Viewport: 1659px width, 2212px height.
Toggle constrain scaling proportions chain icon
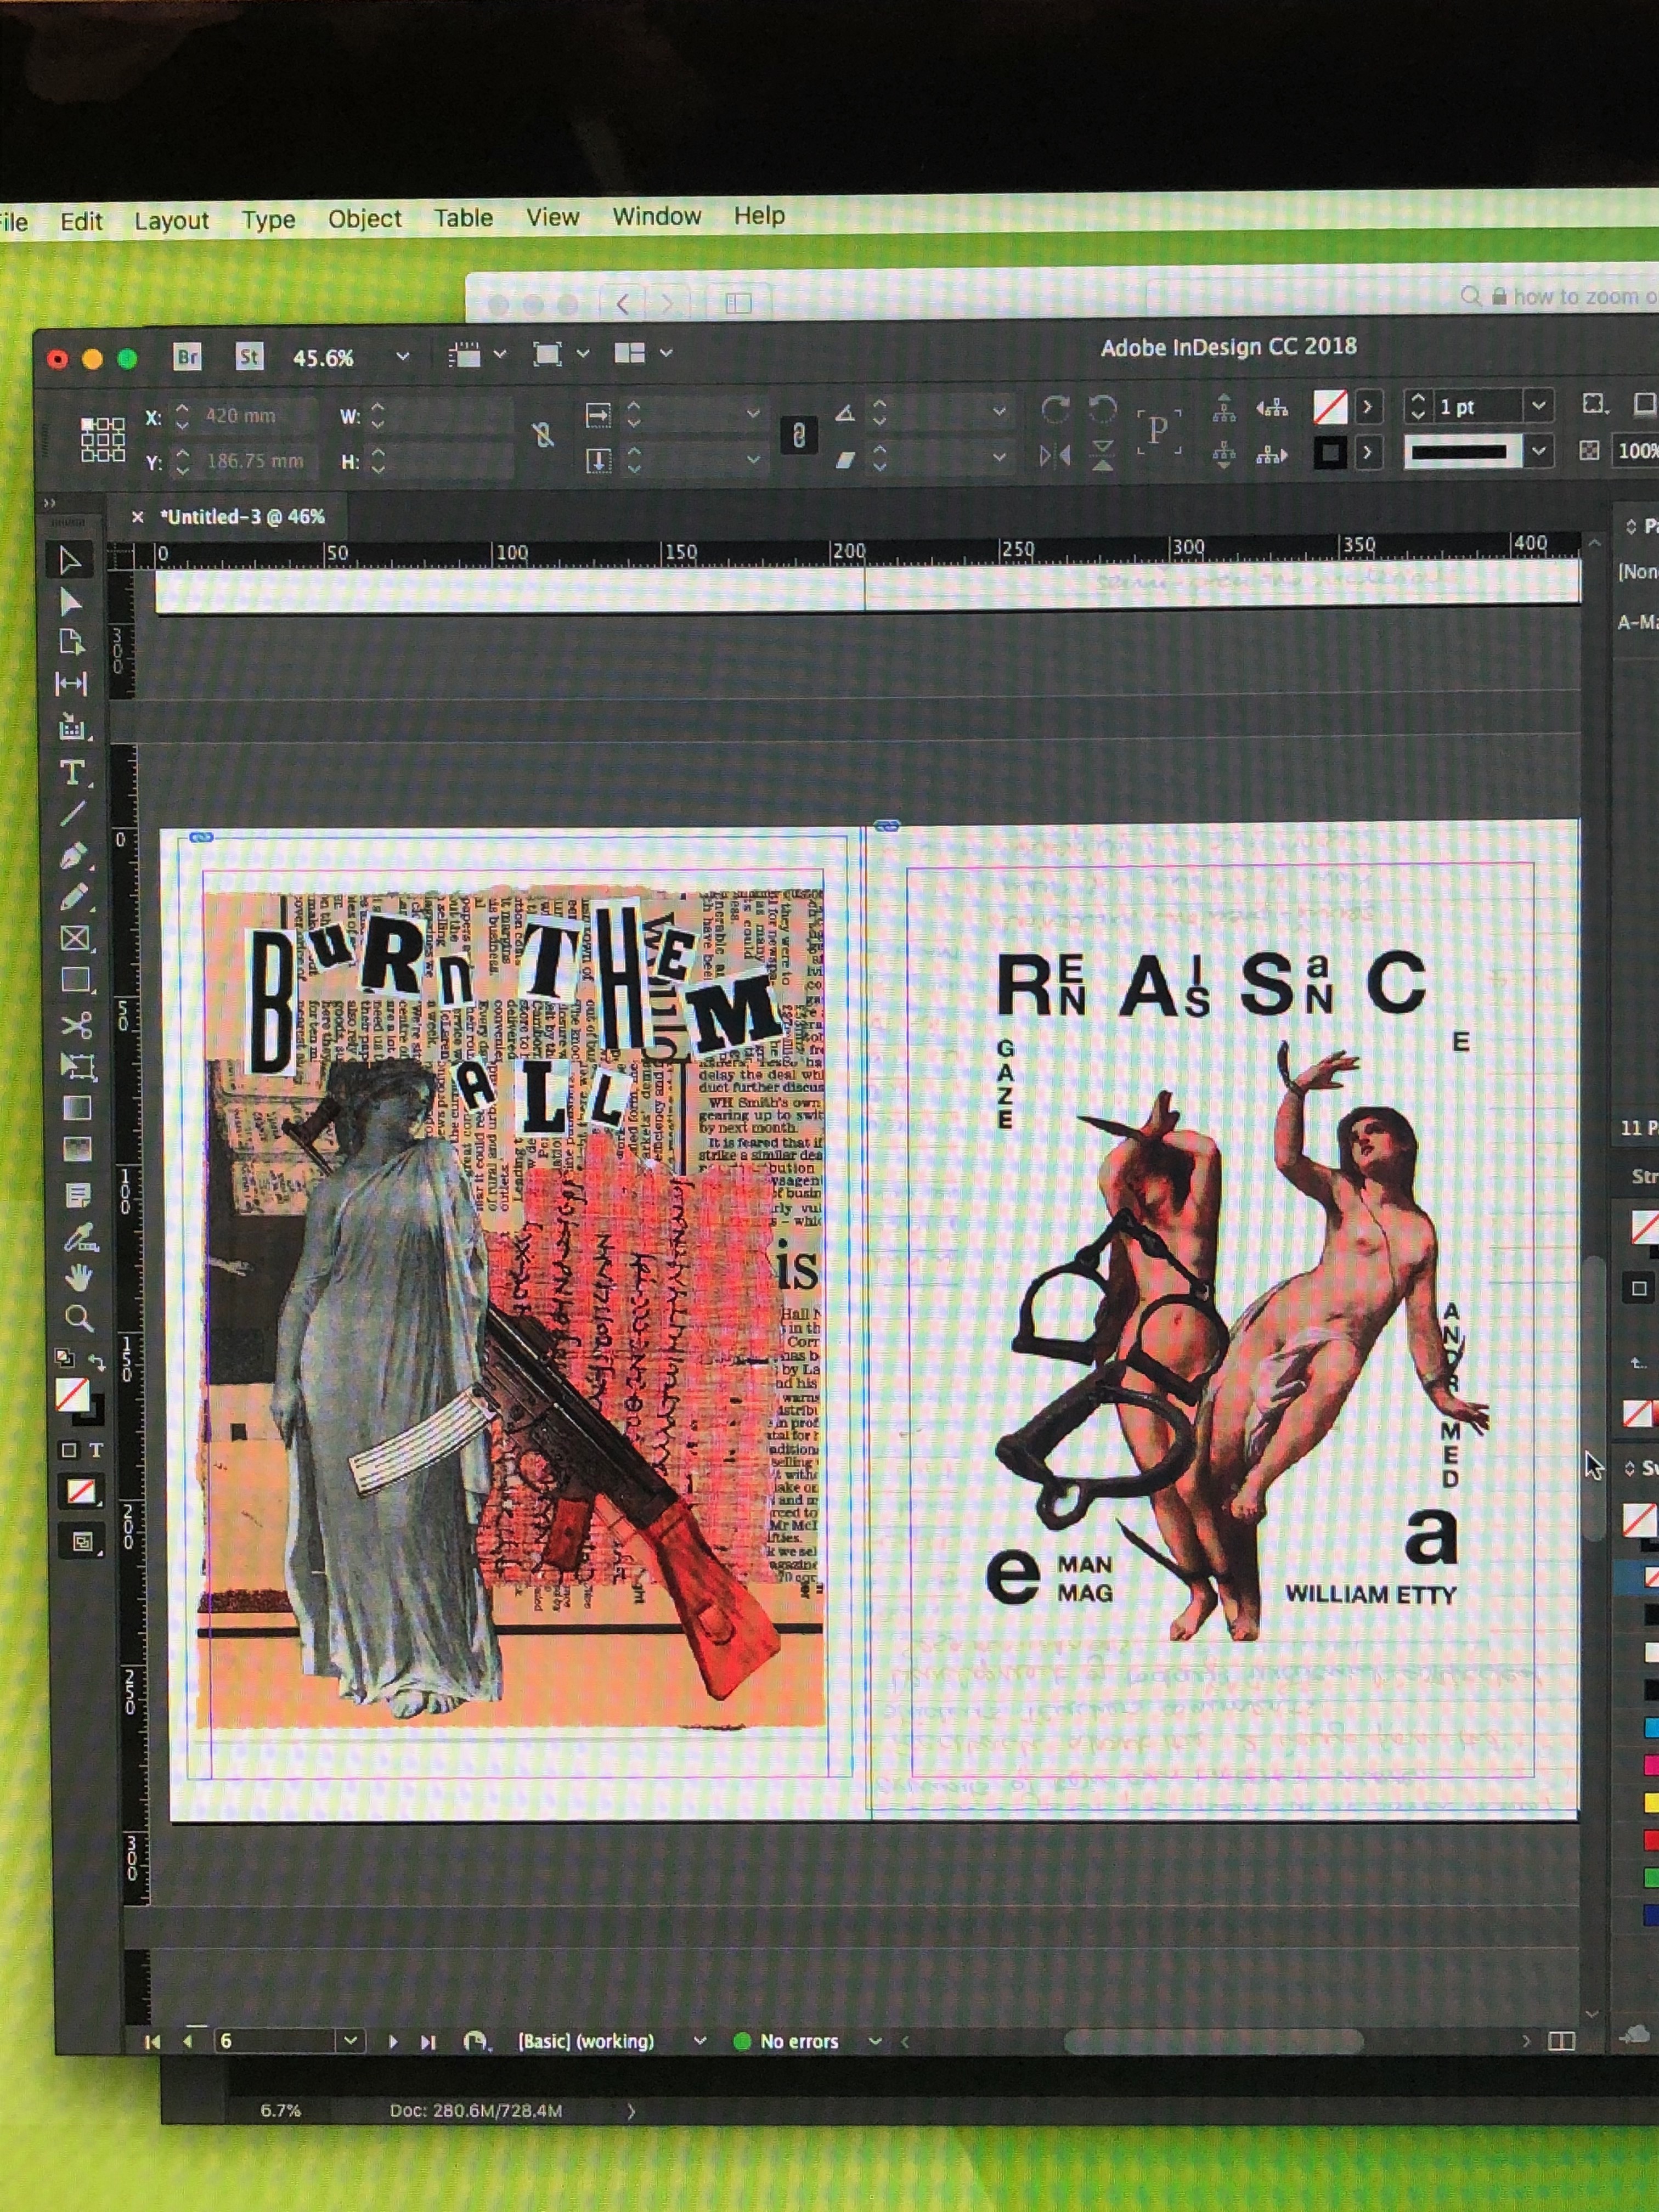point(798,435)
